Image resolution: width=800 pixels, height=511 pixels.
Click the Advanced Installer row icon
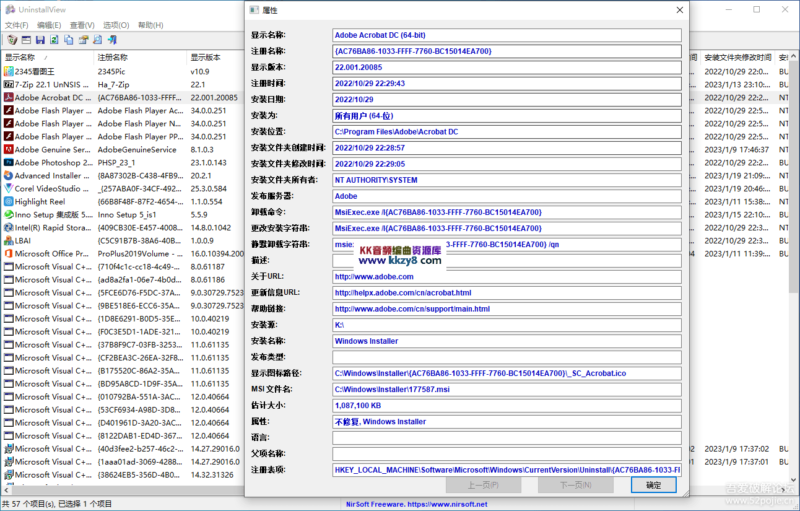[x=9, y=175]
